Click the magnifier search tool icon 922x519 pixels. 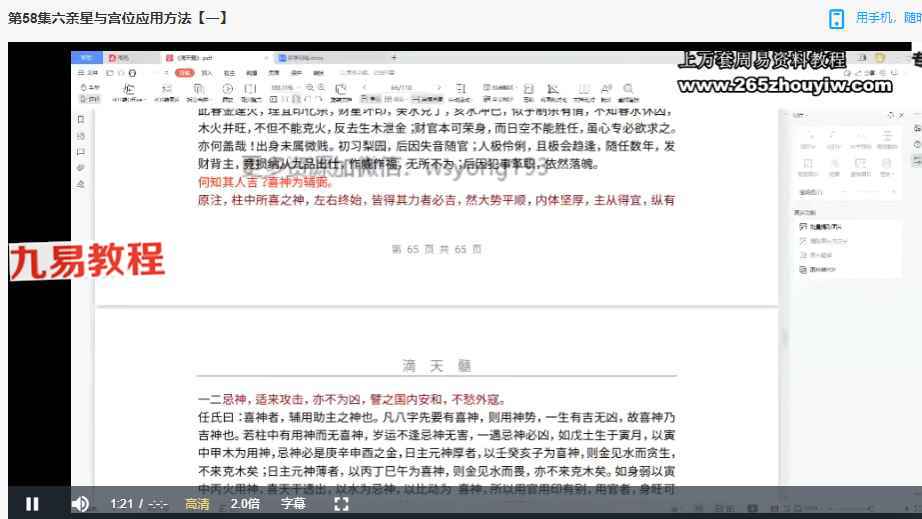point(628,89)
